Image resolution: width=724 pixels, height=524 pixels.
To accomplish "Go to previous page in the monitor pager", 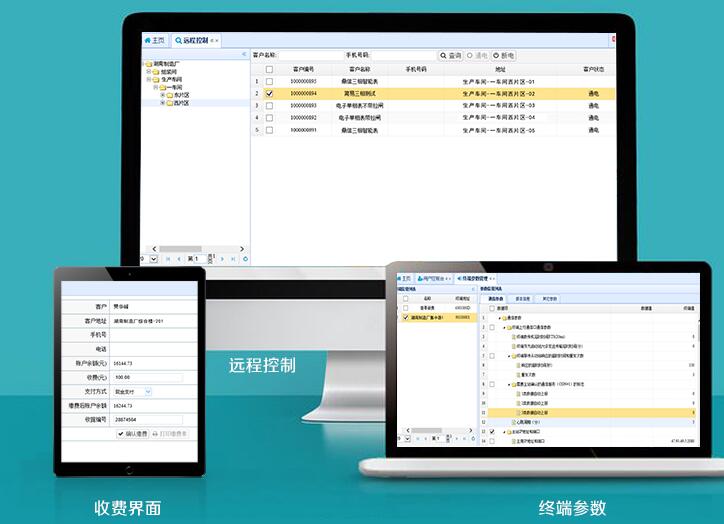I will click(x=179, y=259).
